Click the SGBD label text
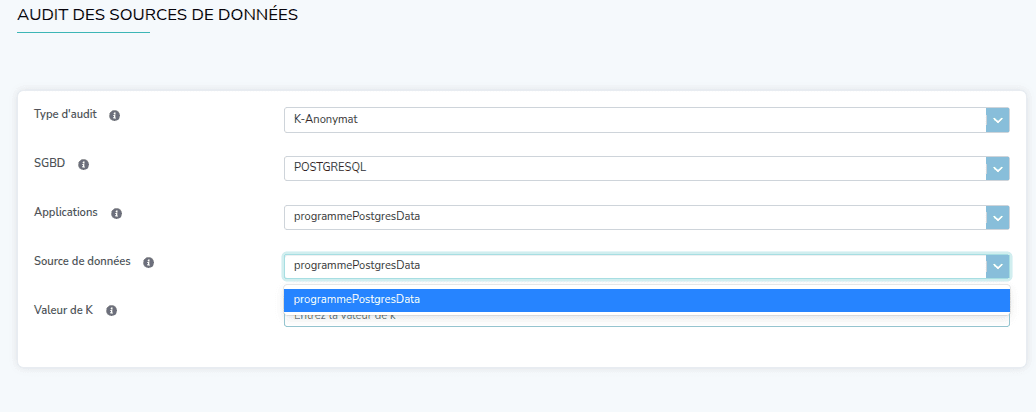This screenshot has height=412, width=1036. [49, 164]
